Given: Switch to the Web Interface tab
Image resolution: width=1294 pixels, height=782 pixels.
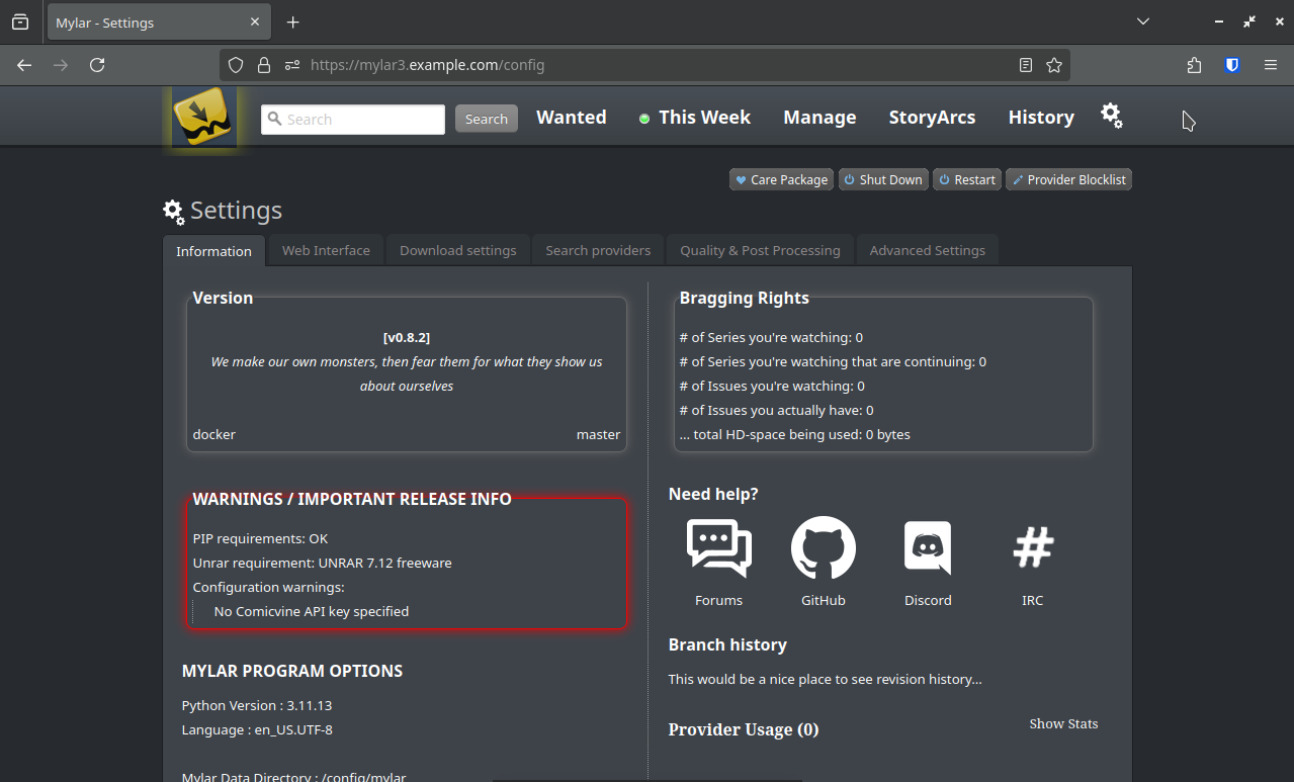Looking at the screenshot, I should (x=325, y=251).
